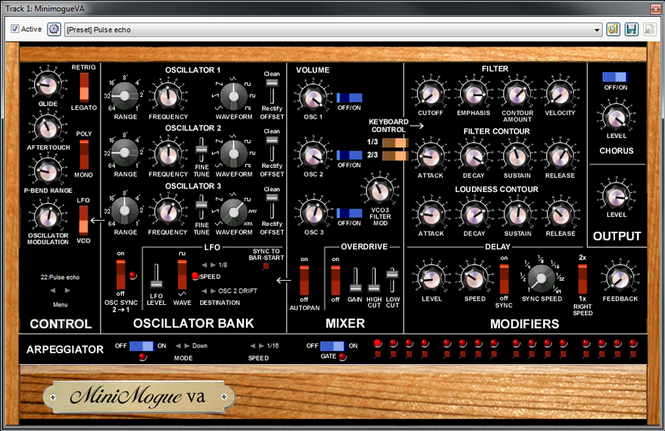Step Arpeggiator speed 1/16 to next
The height and width of the screenshot is (431, 665).
tap(262, 346)
